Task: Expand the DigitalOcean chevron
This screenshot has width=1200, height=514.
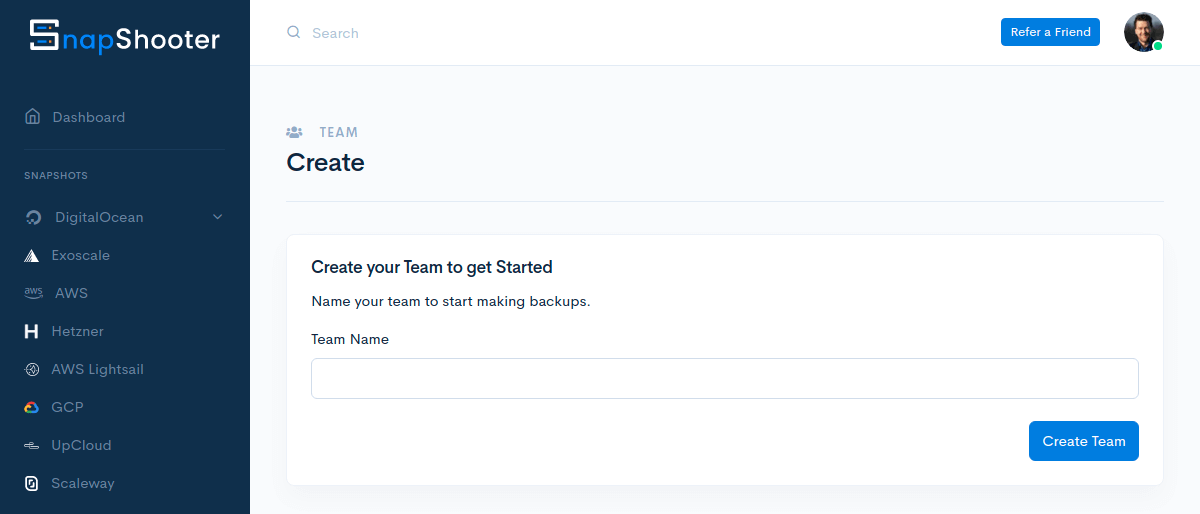Action: [218, 217]
